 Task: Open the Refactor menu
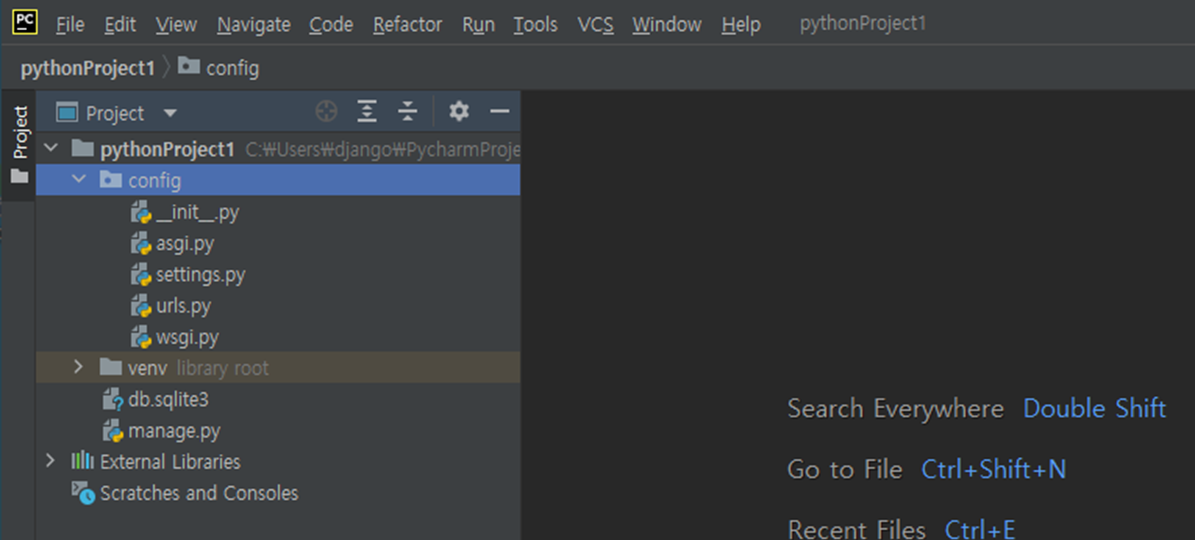[x=408, y=24]
